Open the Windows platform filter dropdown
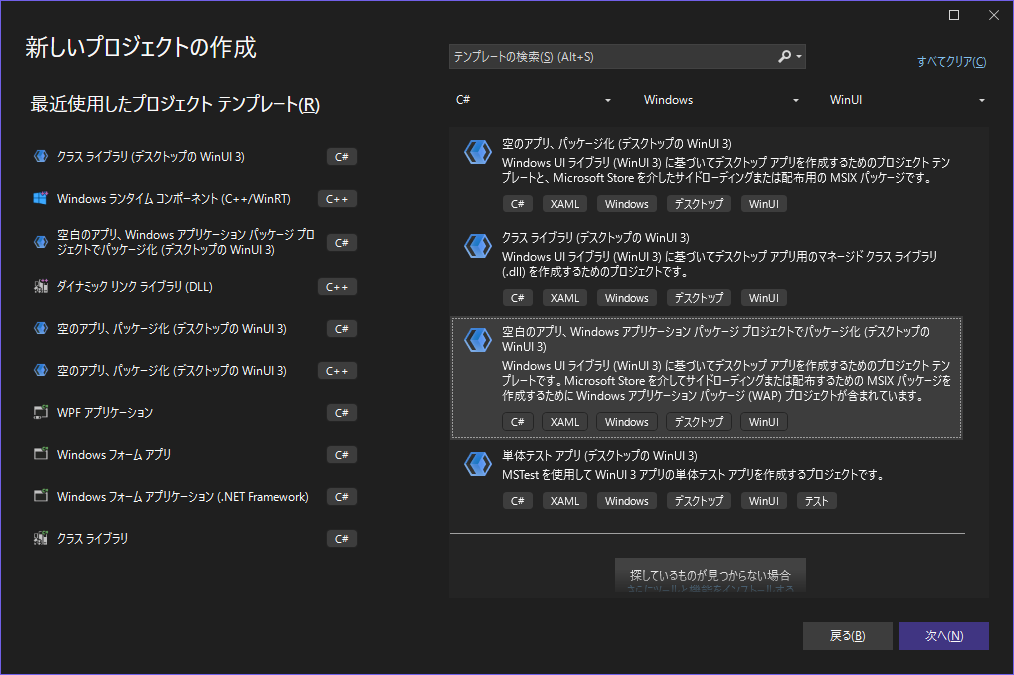 720,100
